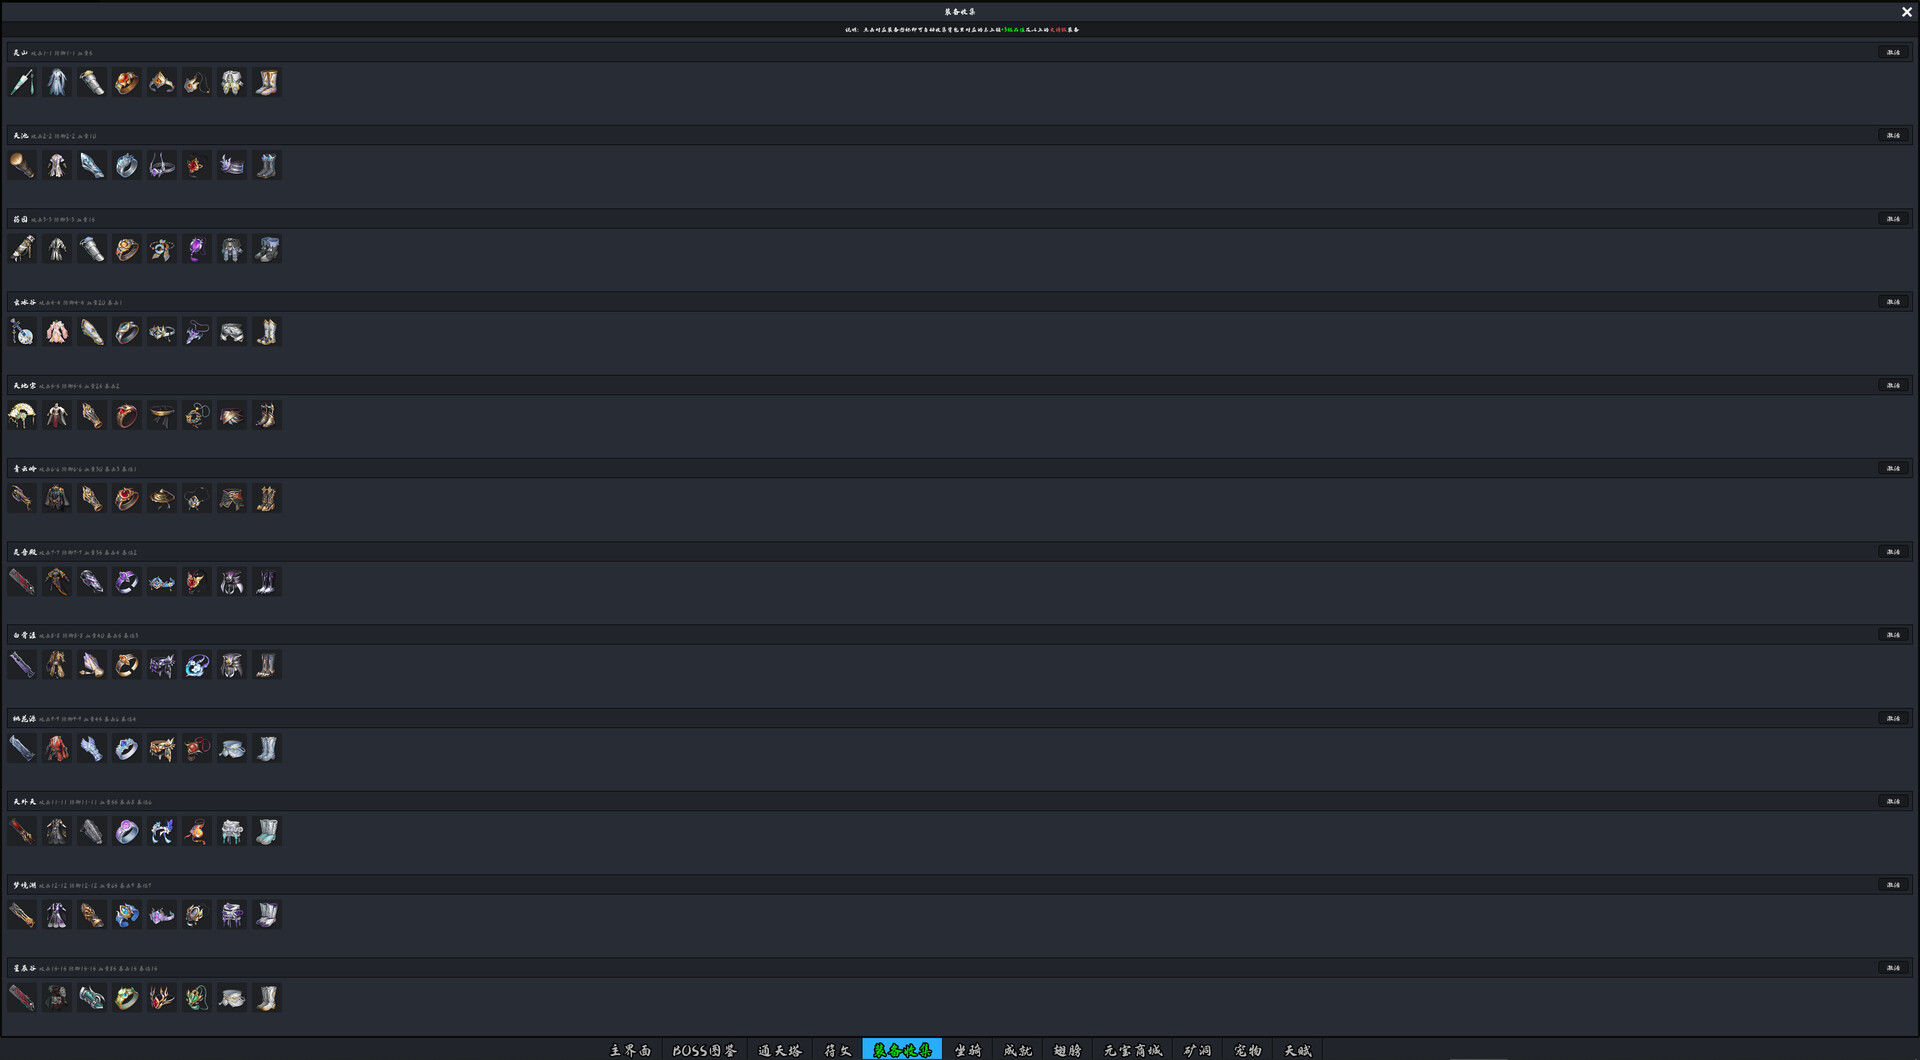Go to the 元宝商城 tab

click(x=1132, y=1050)
